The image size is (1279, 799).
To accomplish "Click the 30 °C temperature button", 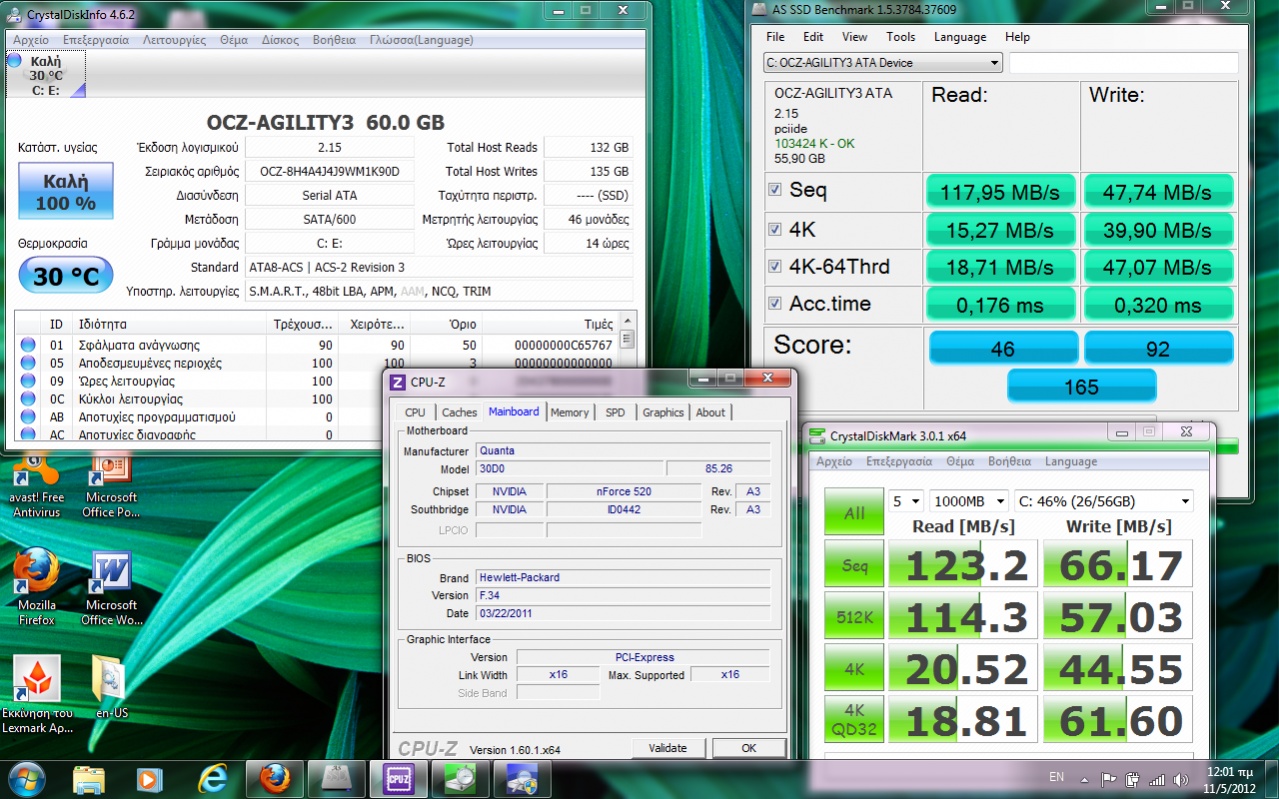I will pyautogui.click(x=66, y=276).
